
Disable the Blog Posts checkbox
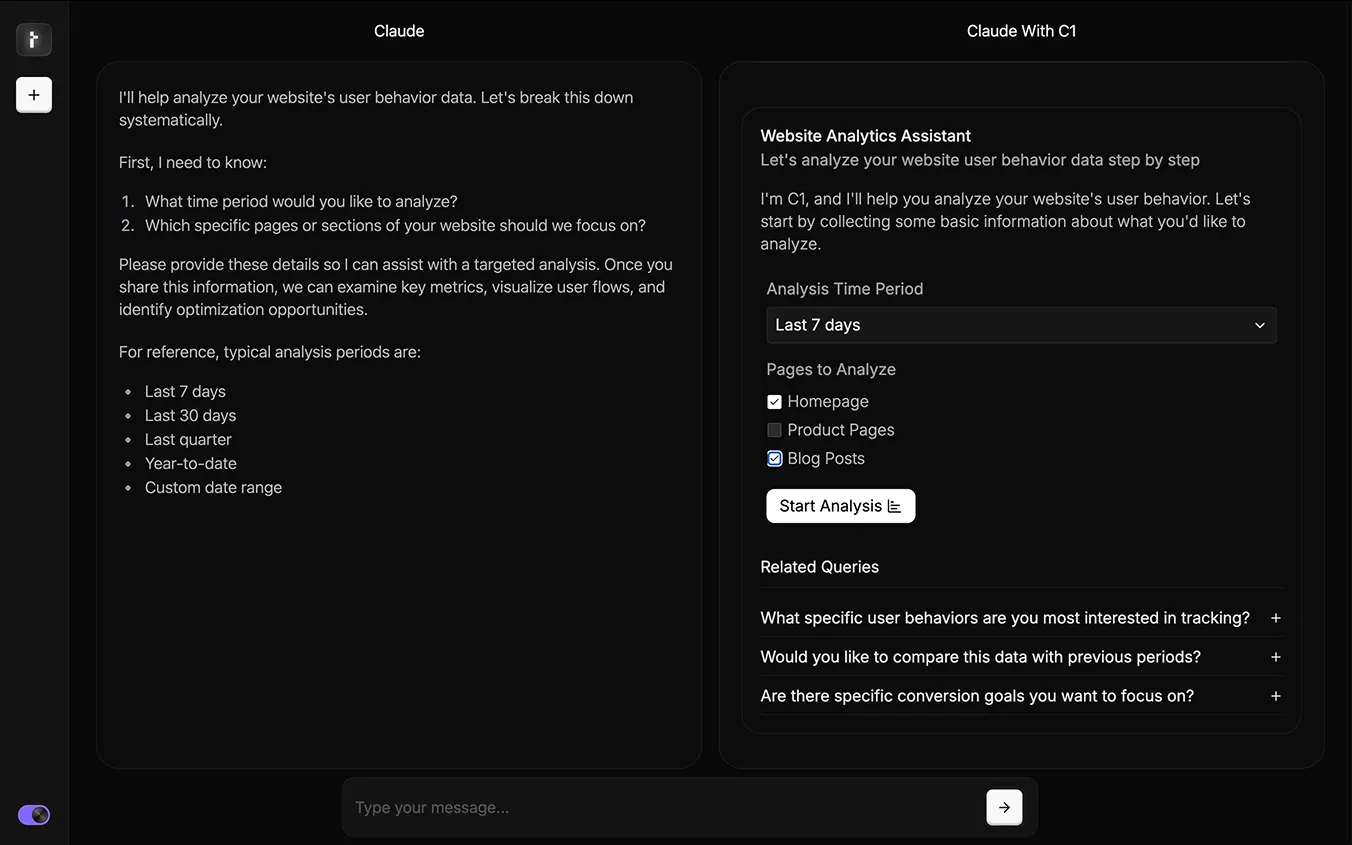point(773,458)
